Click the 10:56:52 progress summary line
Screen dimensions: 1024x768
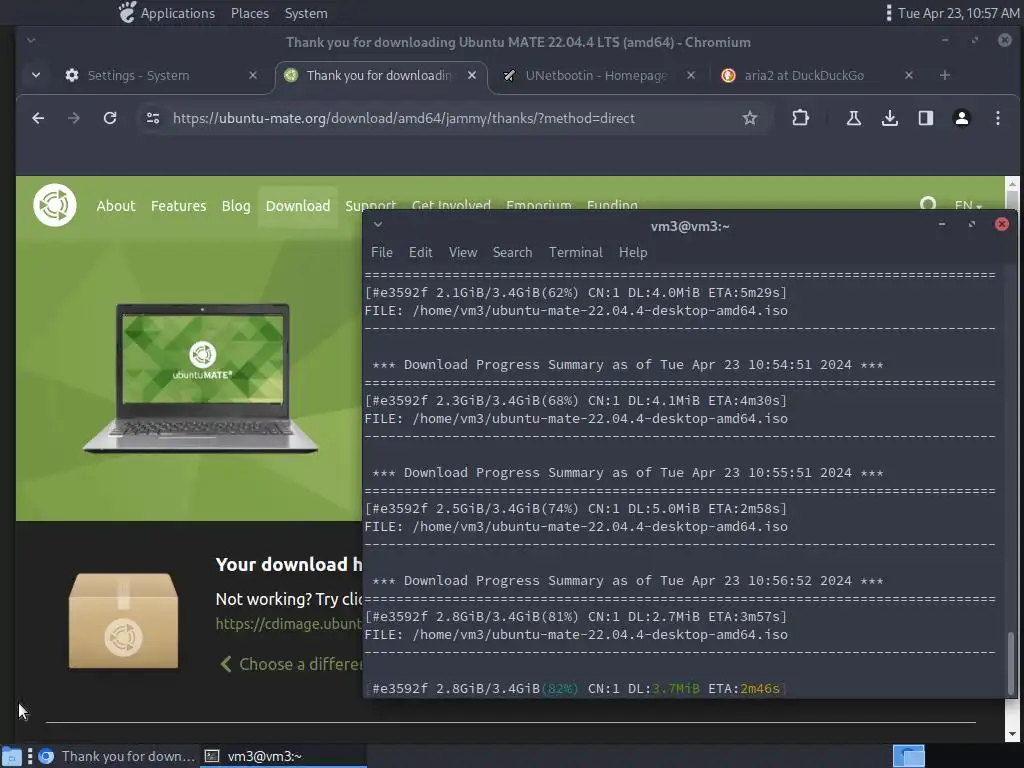tap(627, 581)
